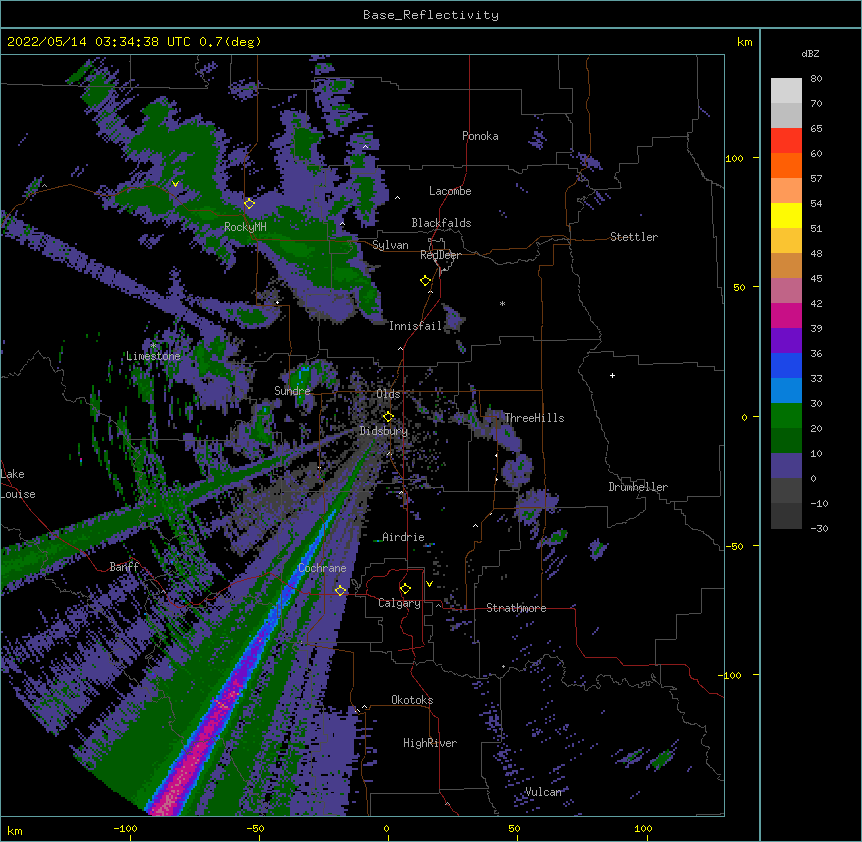
Task: Click the Ponoka town label
Action: click(480, 136)
